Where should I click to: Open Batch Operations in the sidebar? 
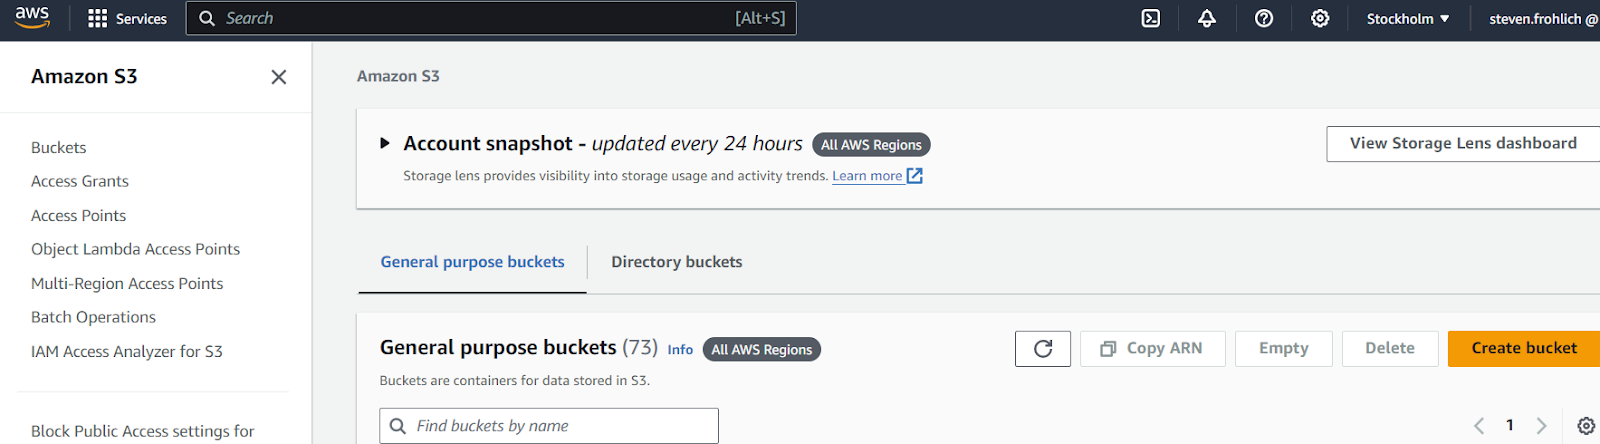click(x=94, y=317)
